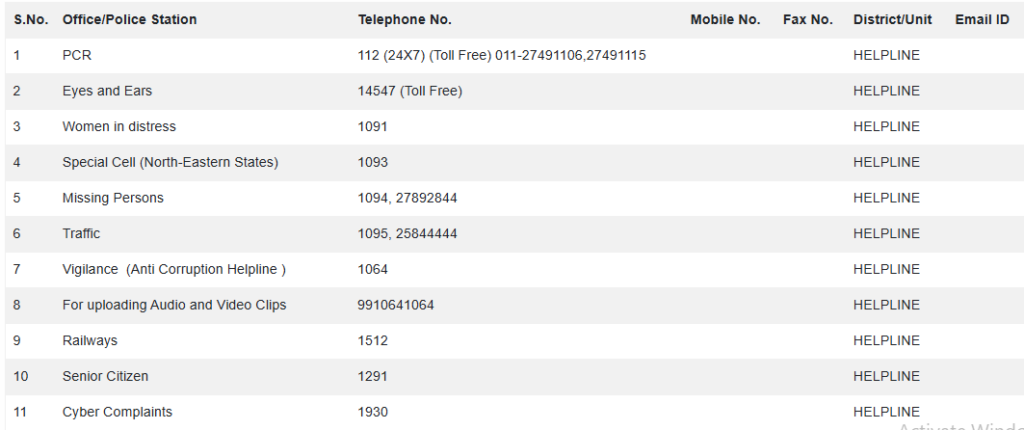1024x430 pixels.
Task: Click the Senior Citizen row name
Action: [x=107, y=376]
